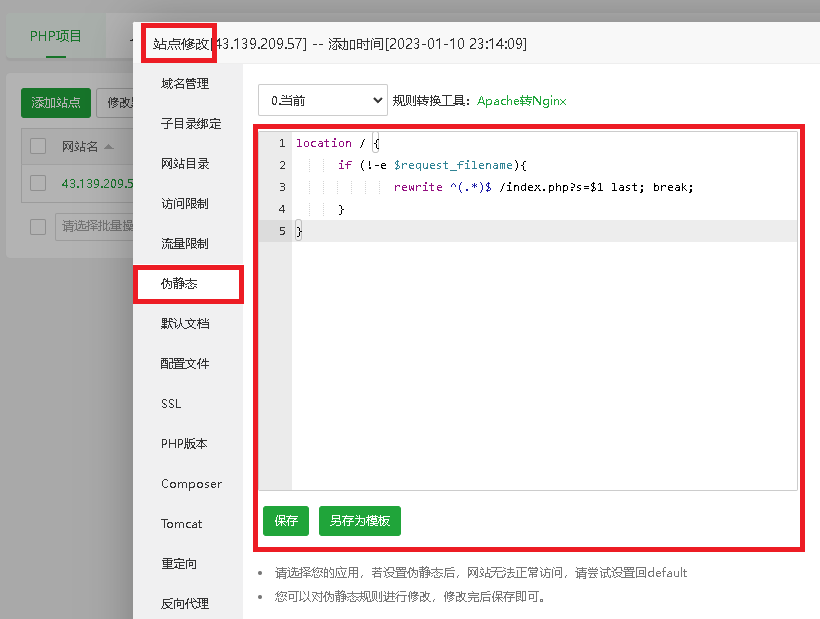Image resolution: width=820 pixels, height=619 pixels.
Task: Switch to the PHP项目 tab
Action: click(x=55, y=36)
